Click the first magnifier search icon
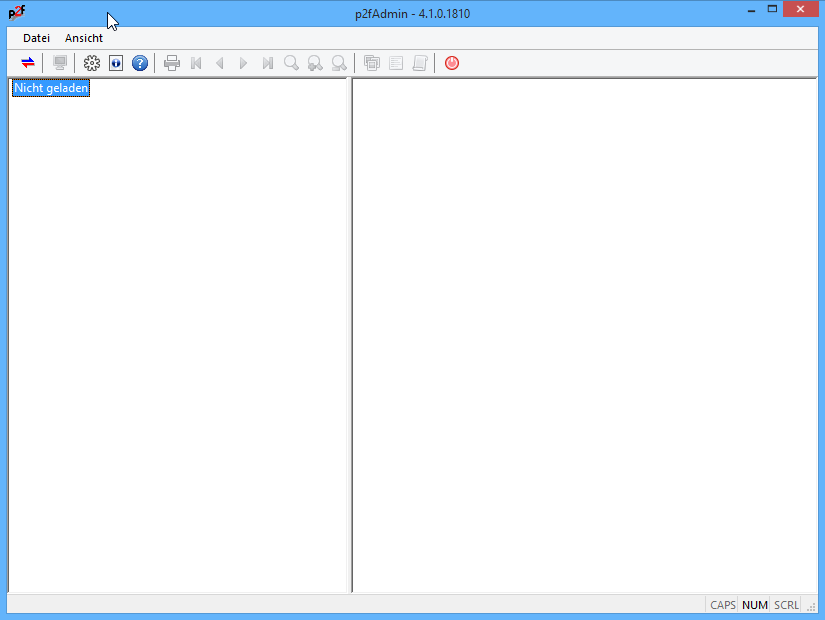 coord(291,63)
